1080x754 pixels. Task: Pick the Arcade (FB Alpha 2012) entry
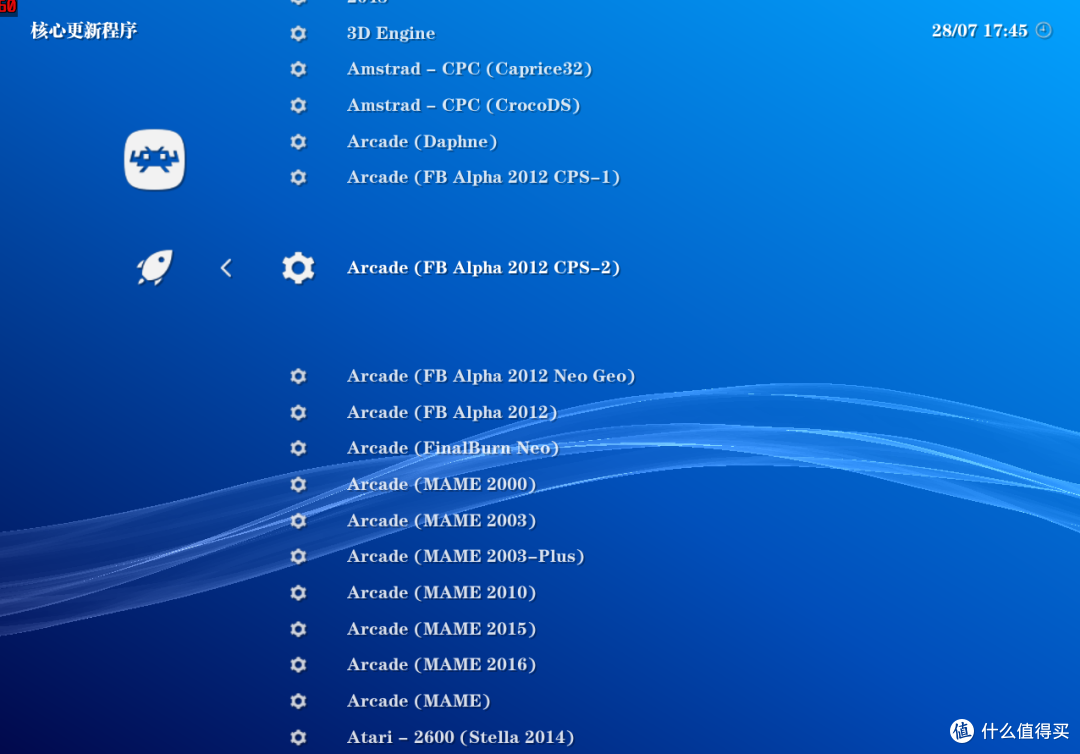[452, 412]
